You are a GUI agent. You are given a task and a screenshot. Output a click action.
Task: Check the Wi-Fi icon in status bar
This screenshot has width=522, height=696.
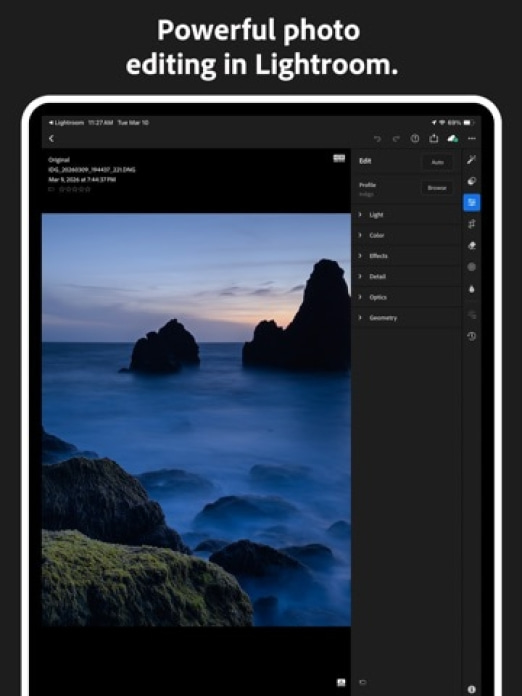[x=442, y=123]
